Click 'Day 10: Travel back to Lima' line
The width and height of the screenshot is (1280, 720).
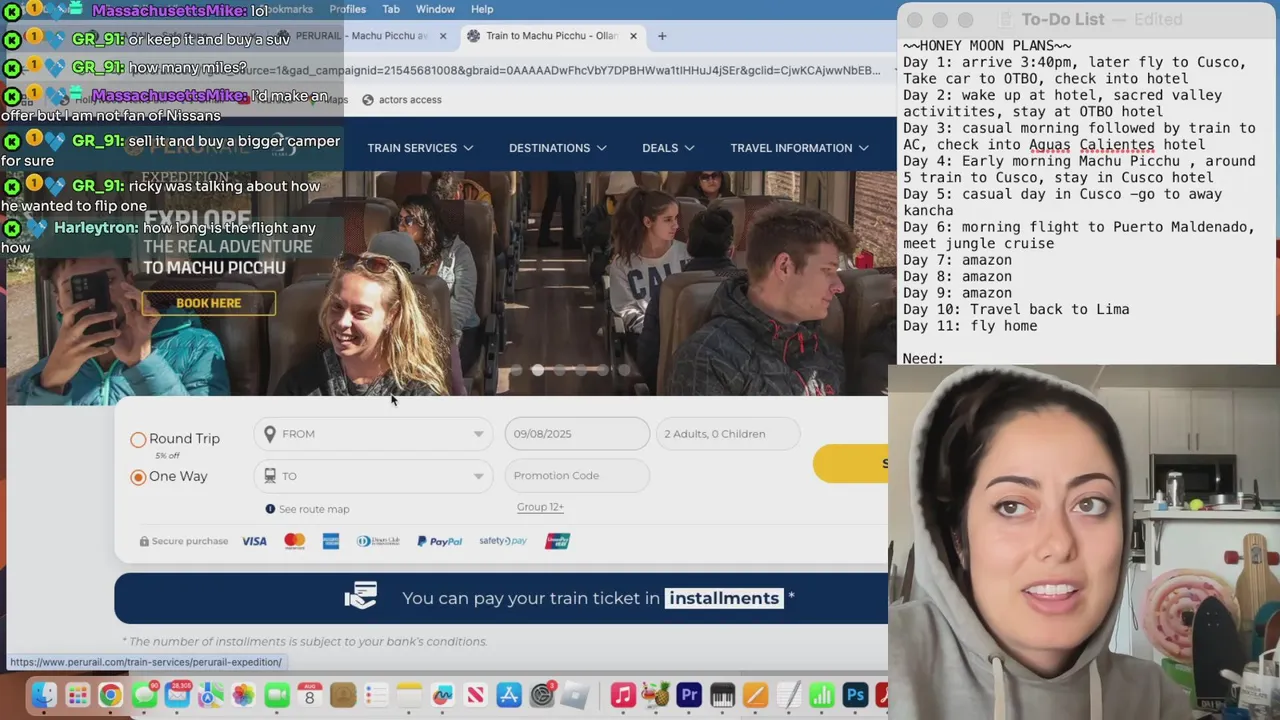coord(1016,309)
